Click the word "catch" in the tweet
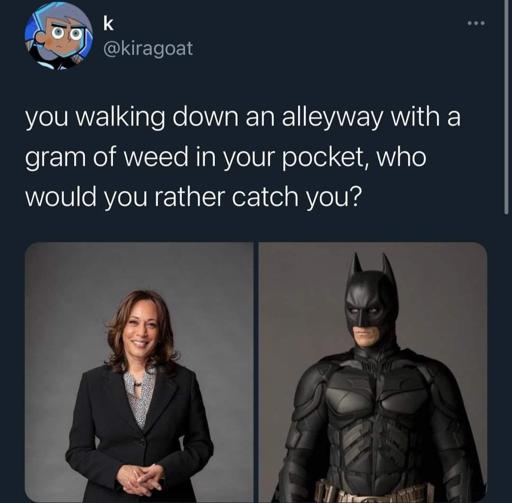 pyautogui.click(x=265, y=197)
